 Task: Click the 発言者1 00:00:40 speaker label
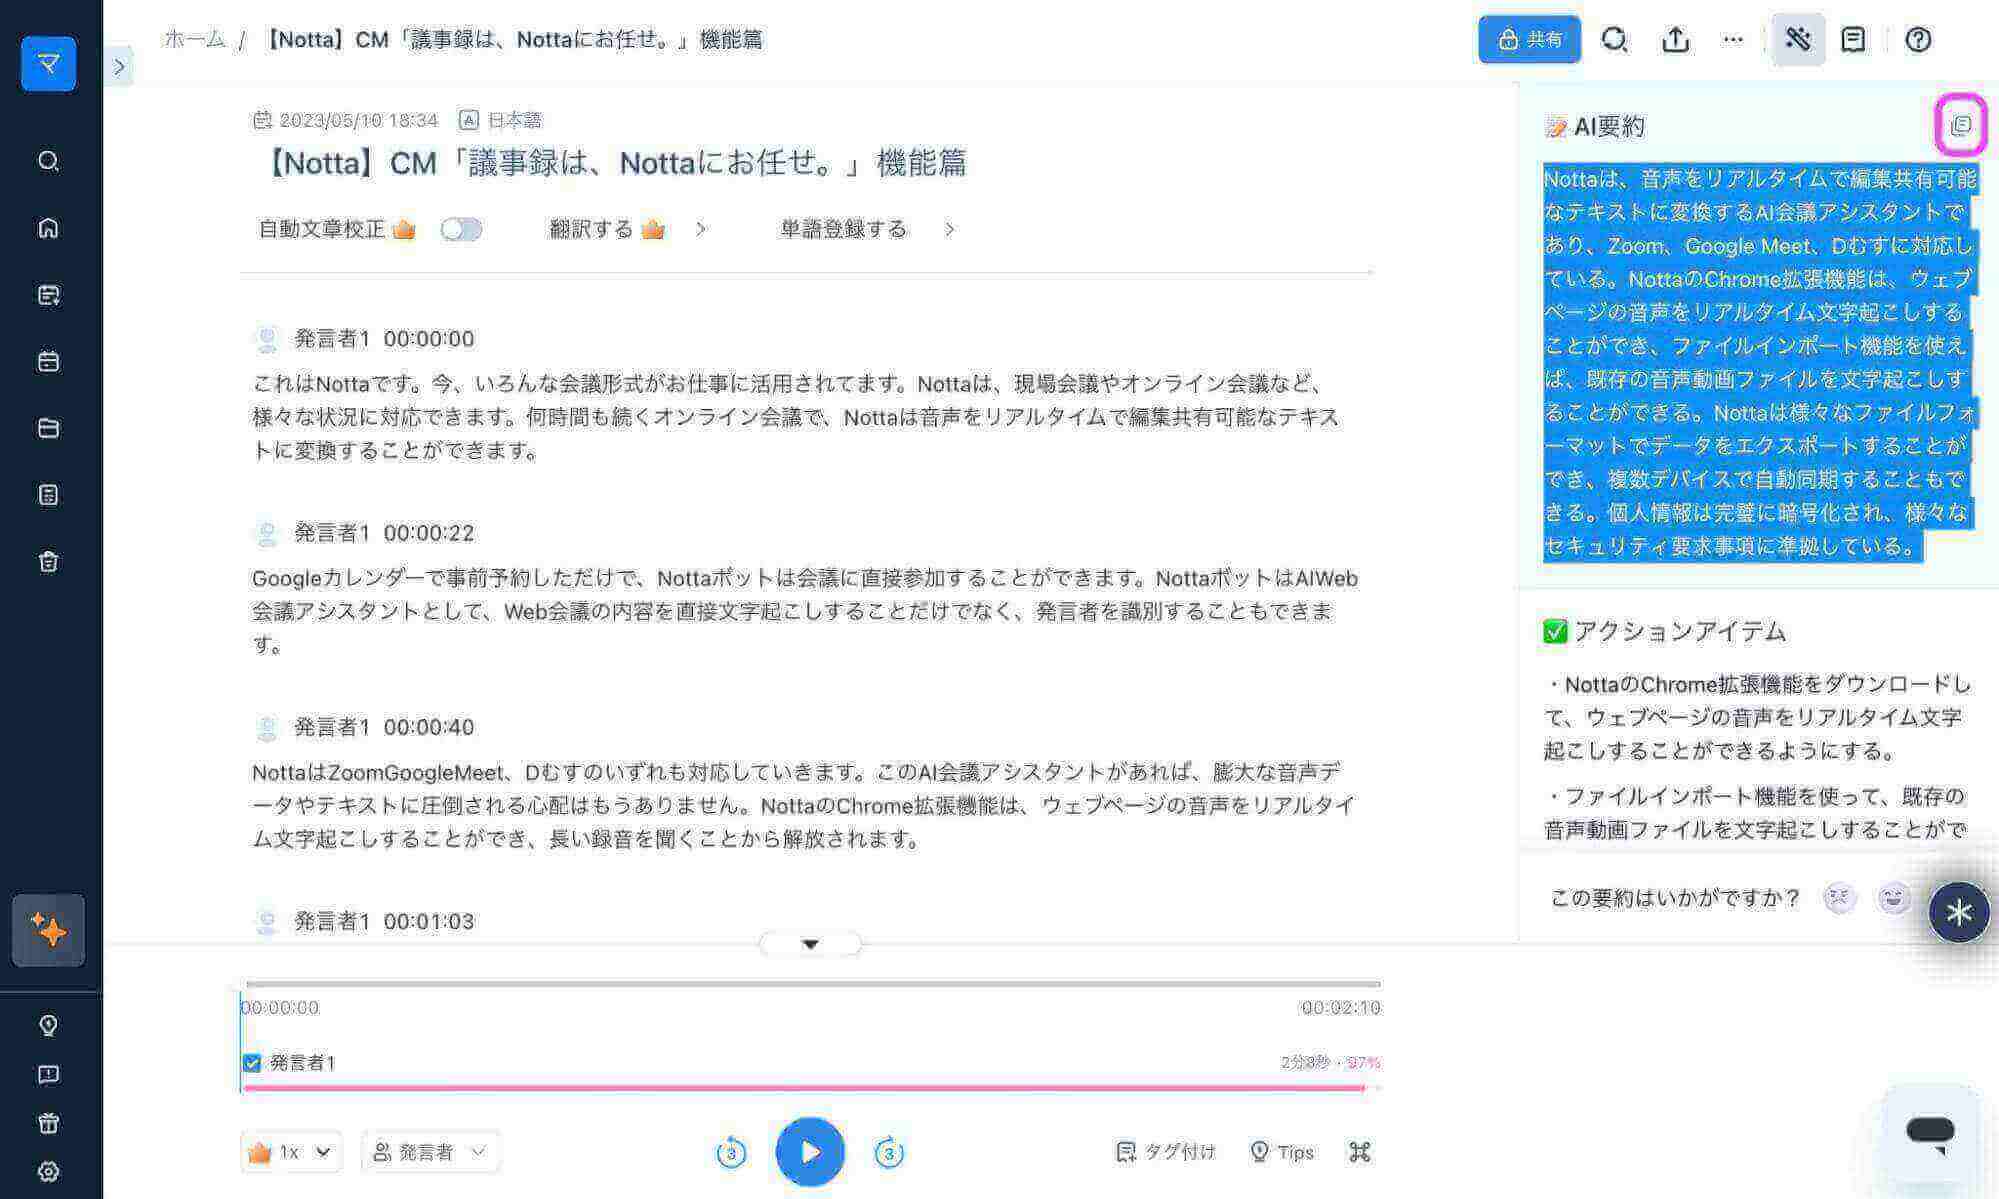click(383, 727)
